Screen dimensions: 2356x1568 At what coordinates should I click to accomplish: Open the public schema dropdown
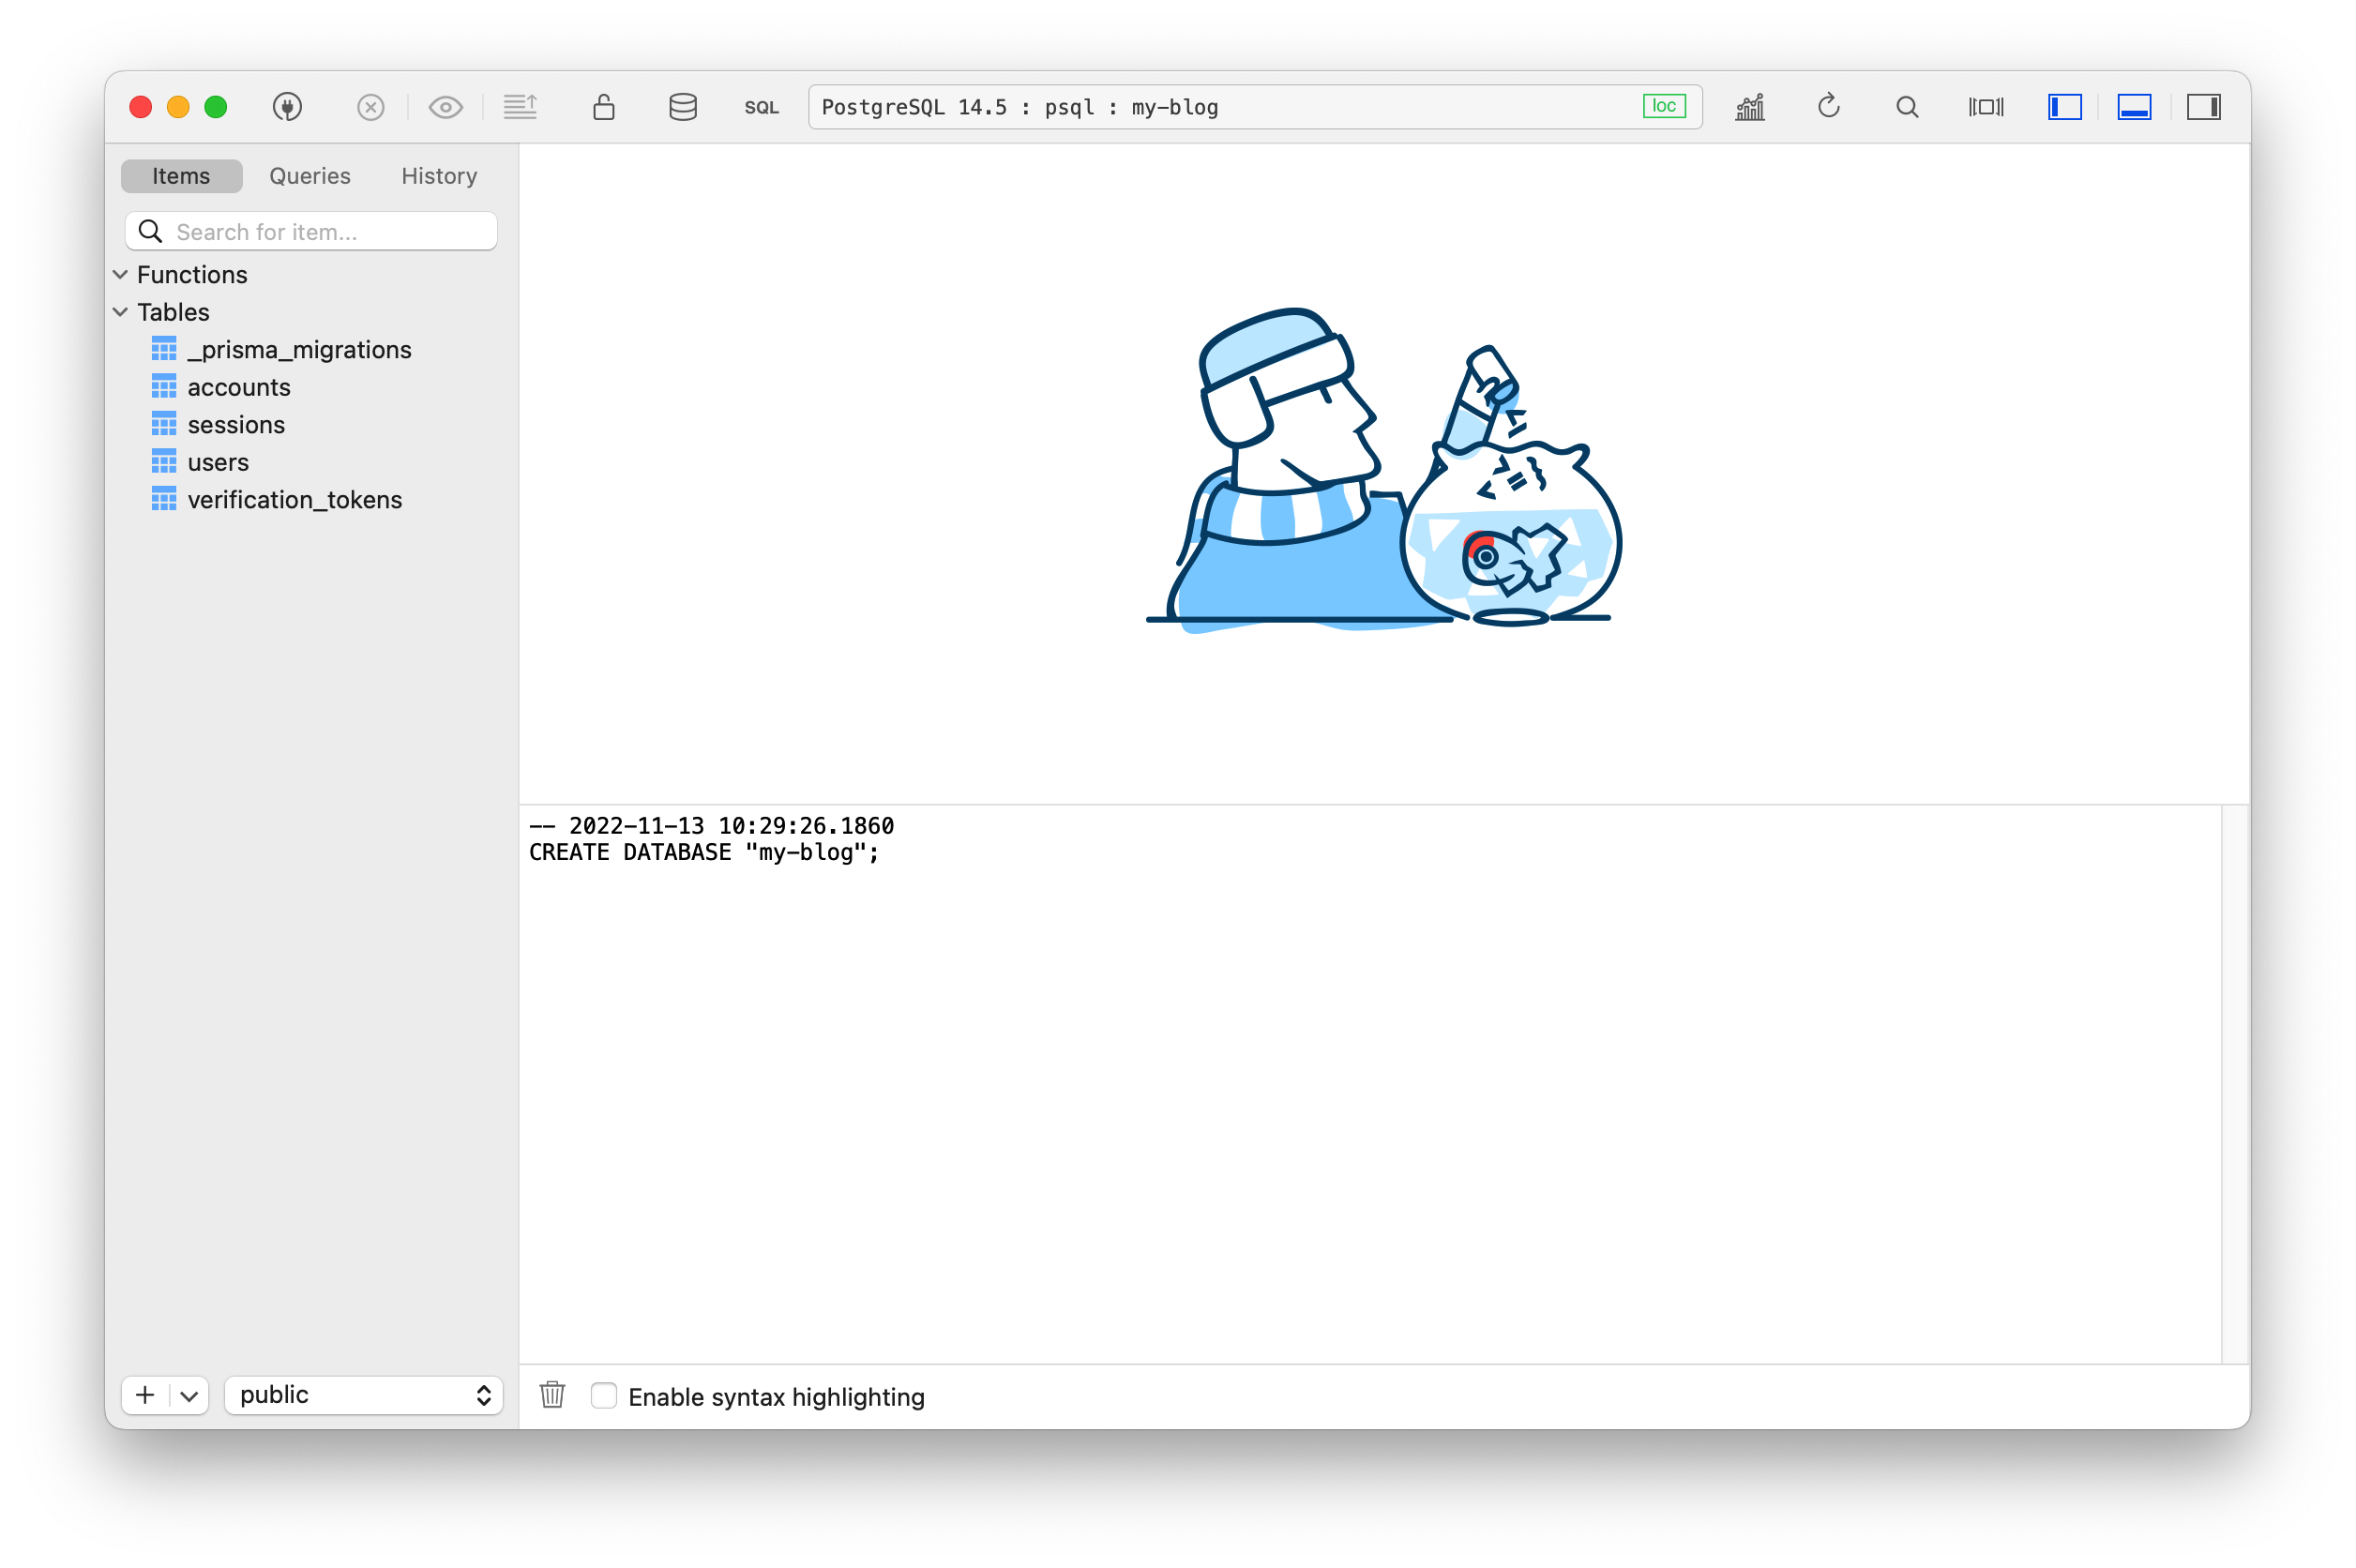coord(364,1395)
